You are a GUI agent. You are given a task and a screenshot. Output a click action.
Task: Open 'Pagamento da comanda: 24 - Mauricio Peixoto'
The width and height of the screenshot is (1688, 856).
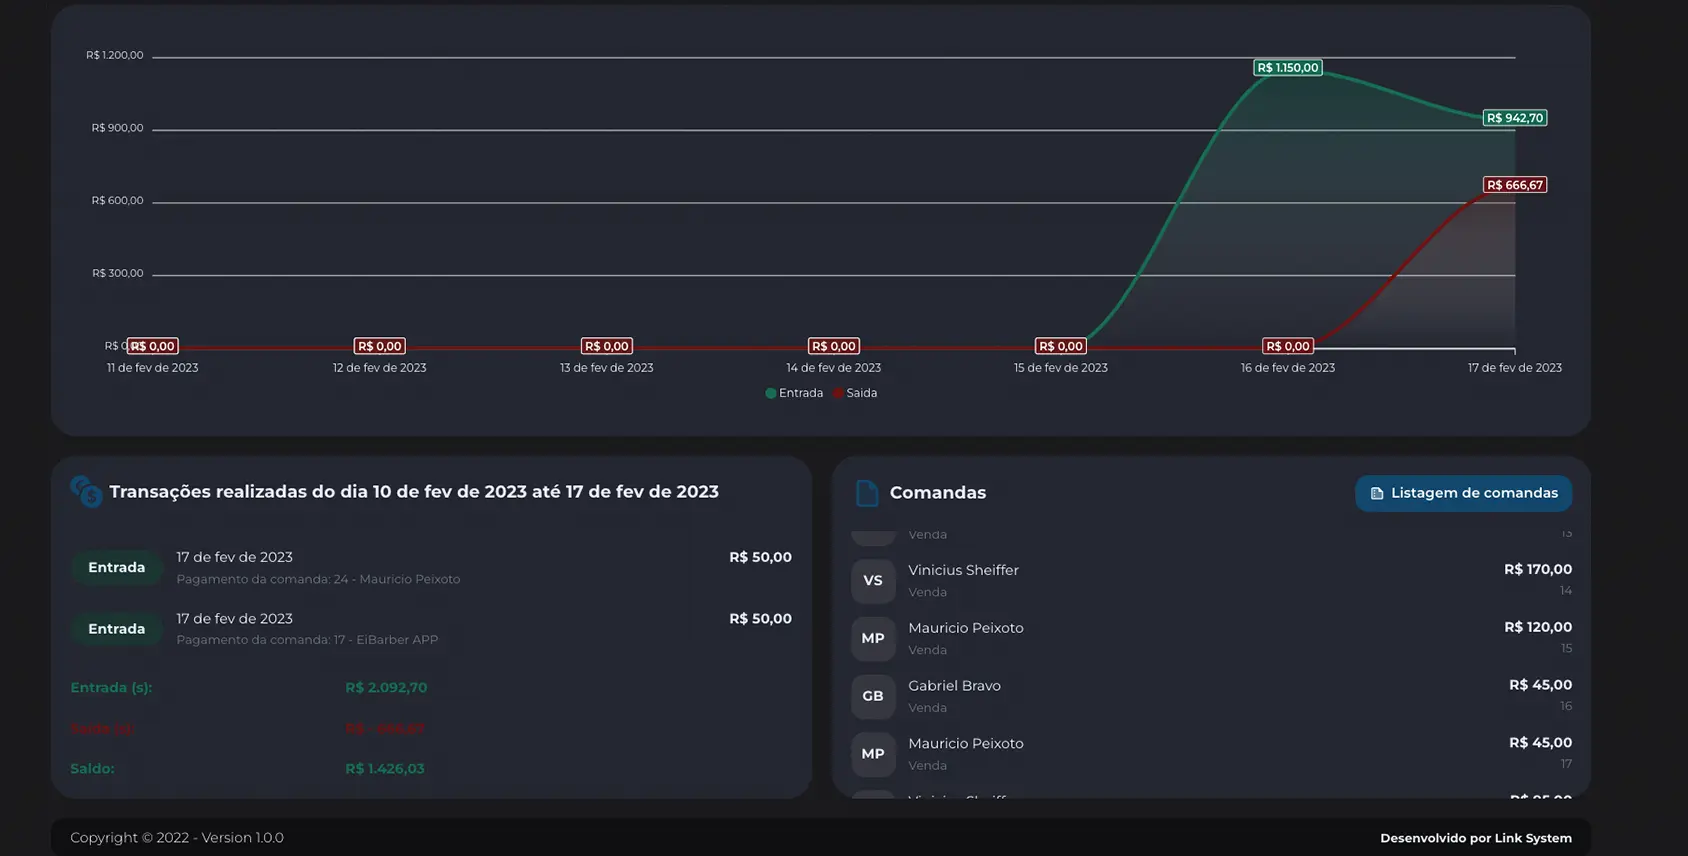[x=318, y=579]
